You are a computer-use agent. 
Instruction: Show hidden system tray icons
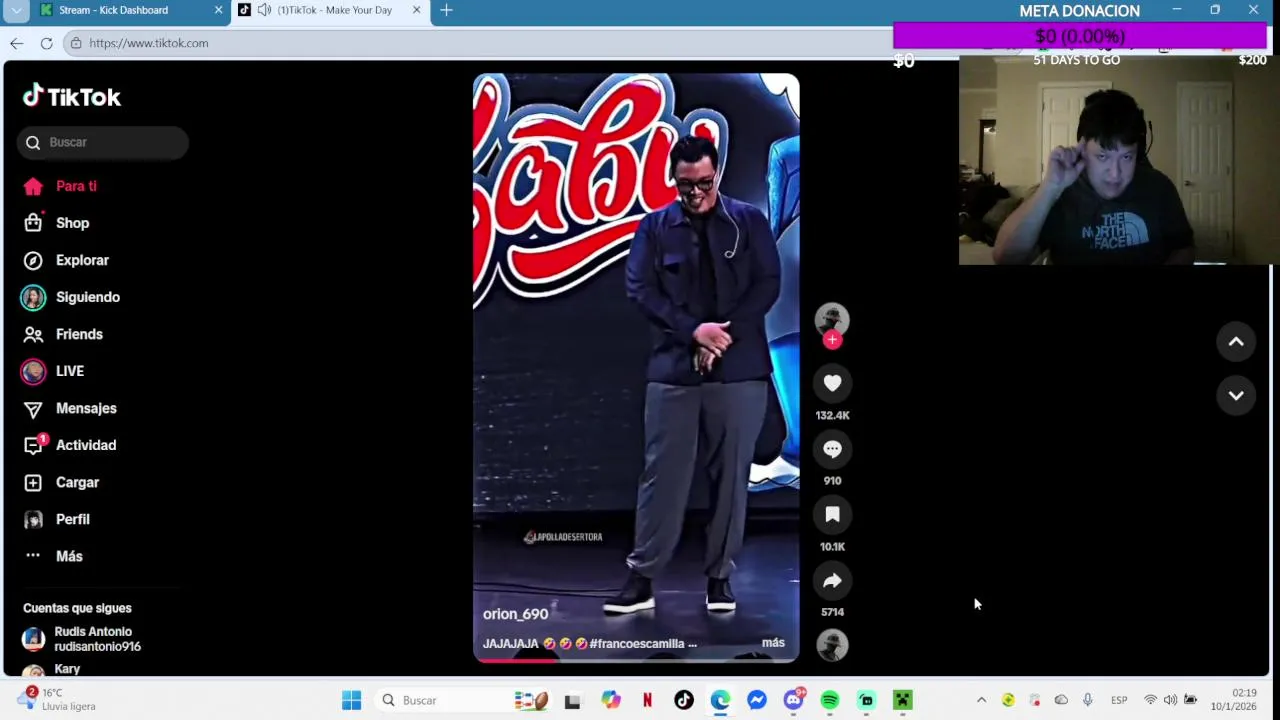click(x=981, y=700)
